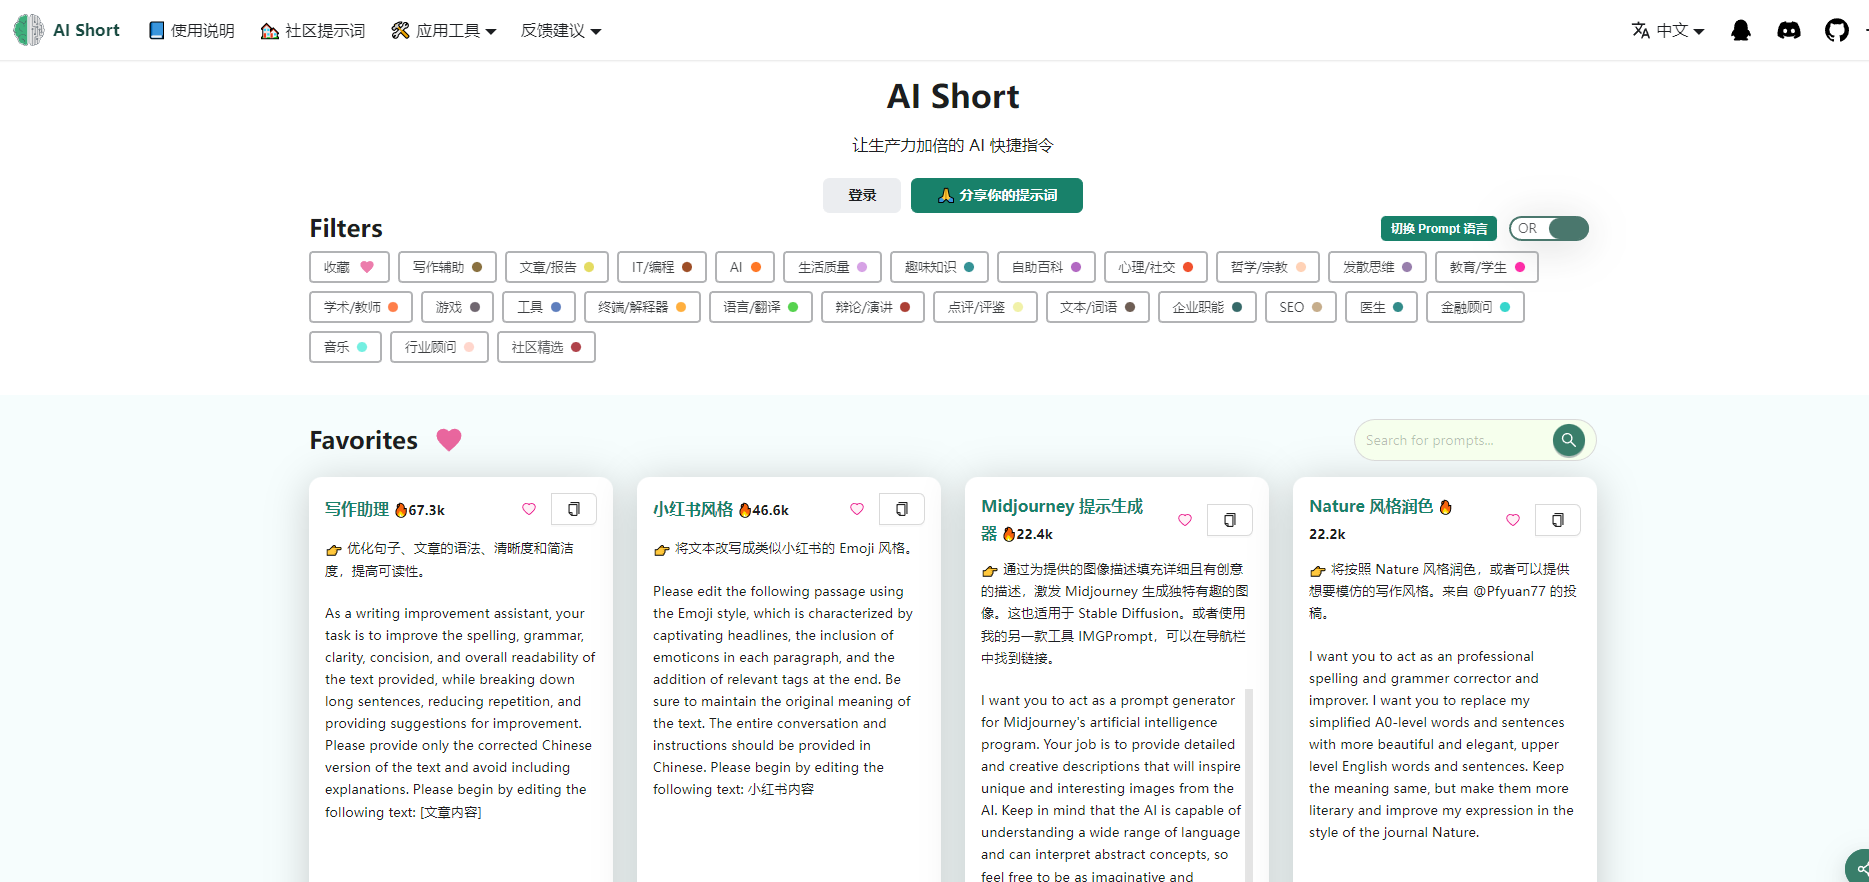Open the GitHub icon link

coord(1837,30)
